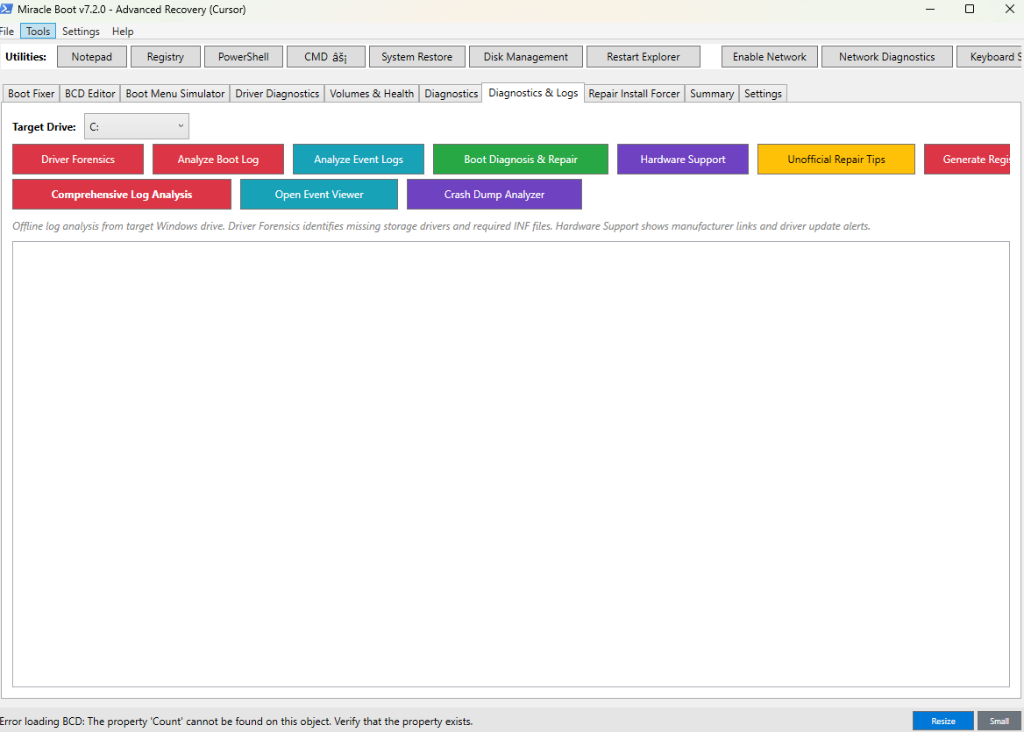Launch PowerShell from the Utilities bar
1024x732 pixels.
(243, 56)
